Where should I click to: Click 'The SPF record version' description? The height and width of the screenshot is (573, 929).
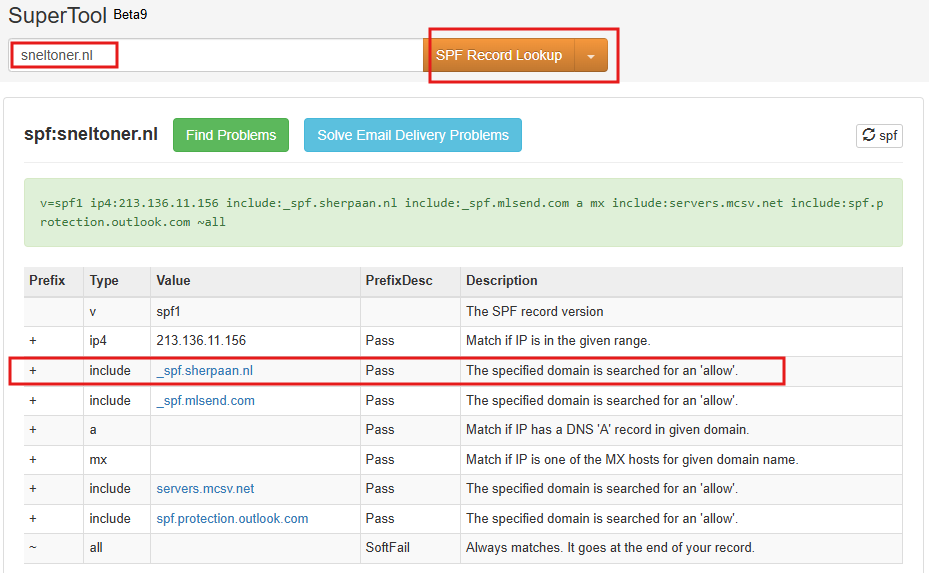pos(534,312)
